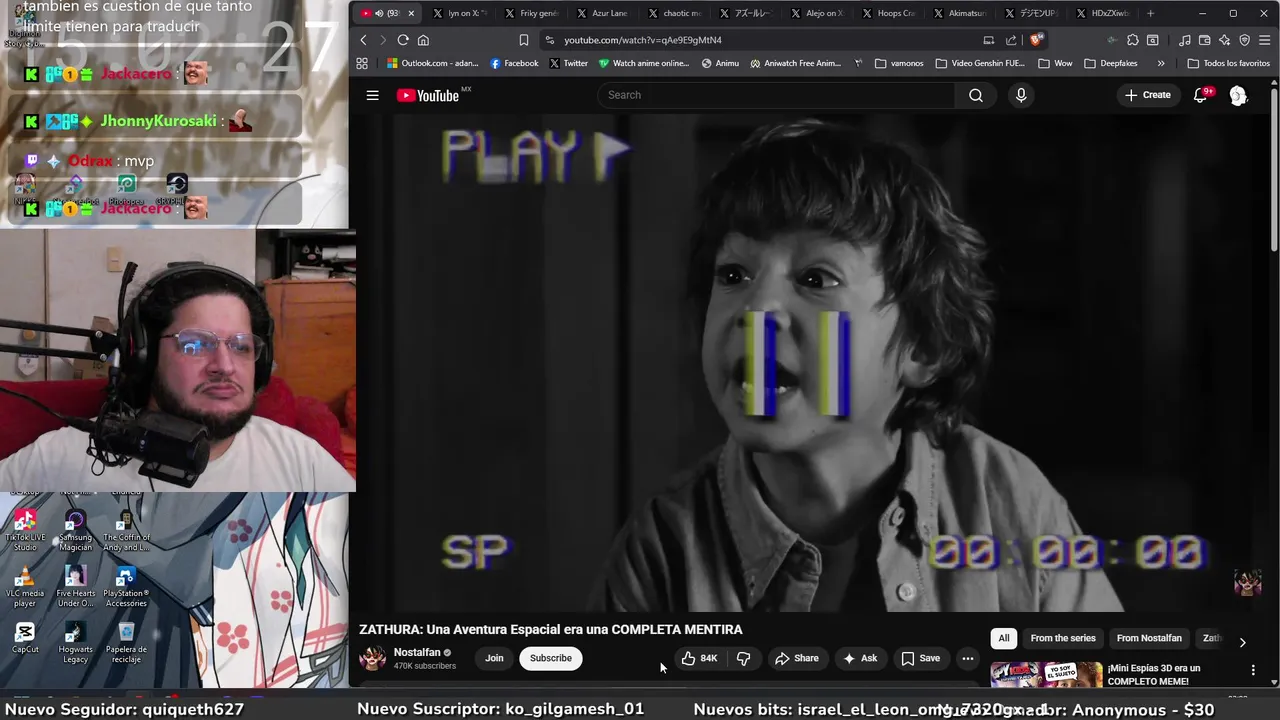Switch to the 'Akimatsun' X tab
The image size is (1280, 720).
coord(960,13)
